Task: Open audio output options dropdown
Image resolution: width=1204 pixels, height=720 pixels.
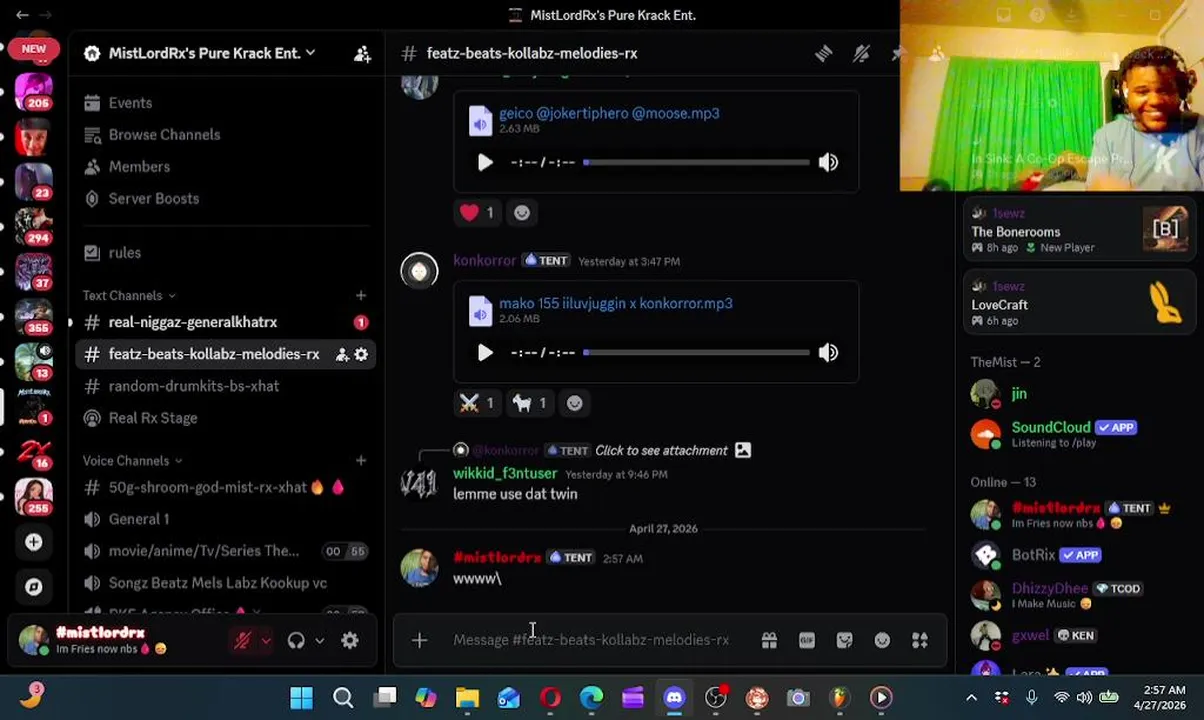Action: (320, 641)
